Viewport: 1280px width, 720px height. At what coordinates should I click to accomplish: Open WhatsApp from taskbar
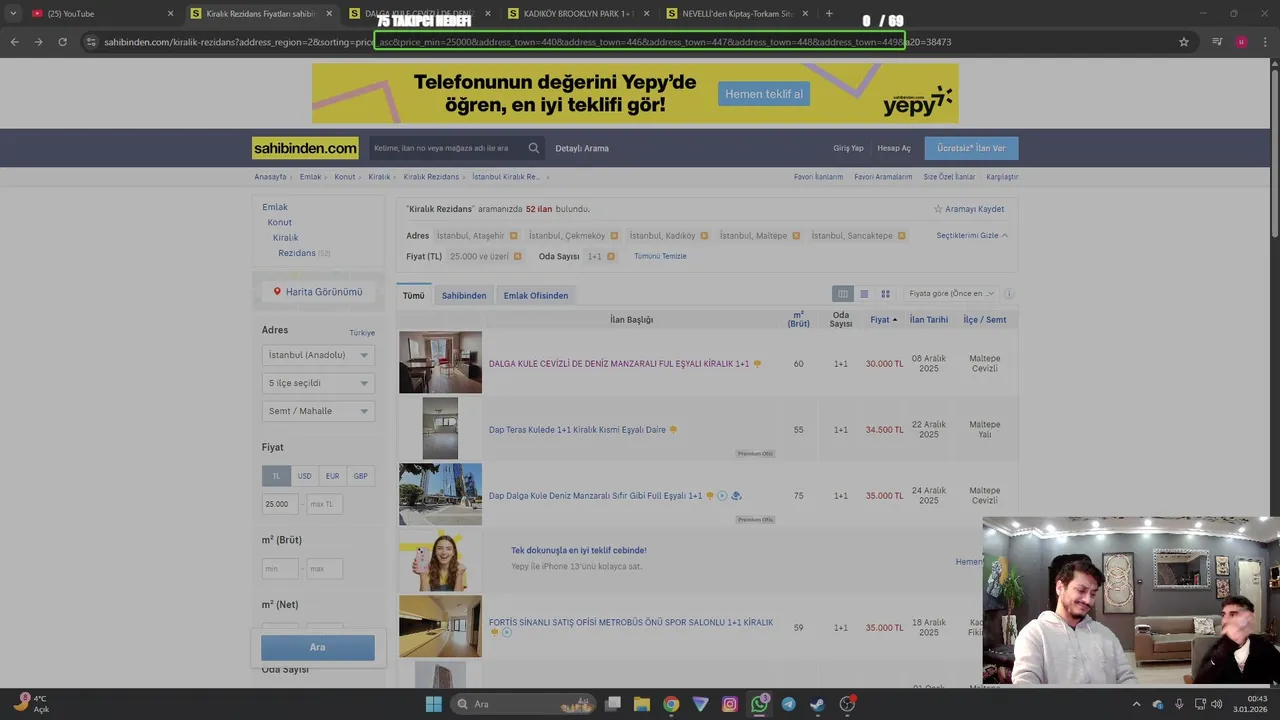pyautogui.click(x=759, y=704)
